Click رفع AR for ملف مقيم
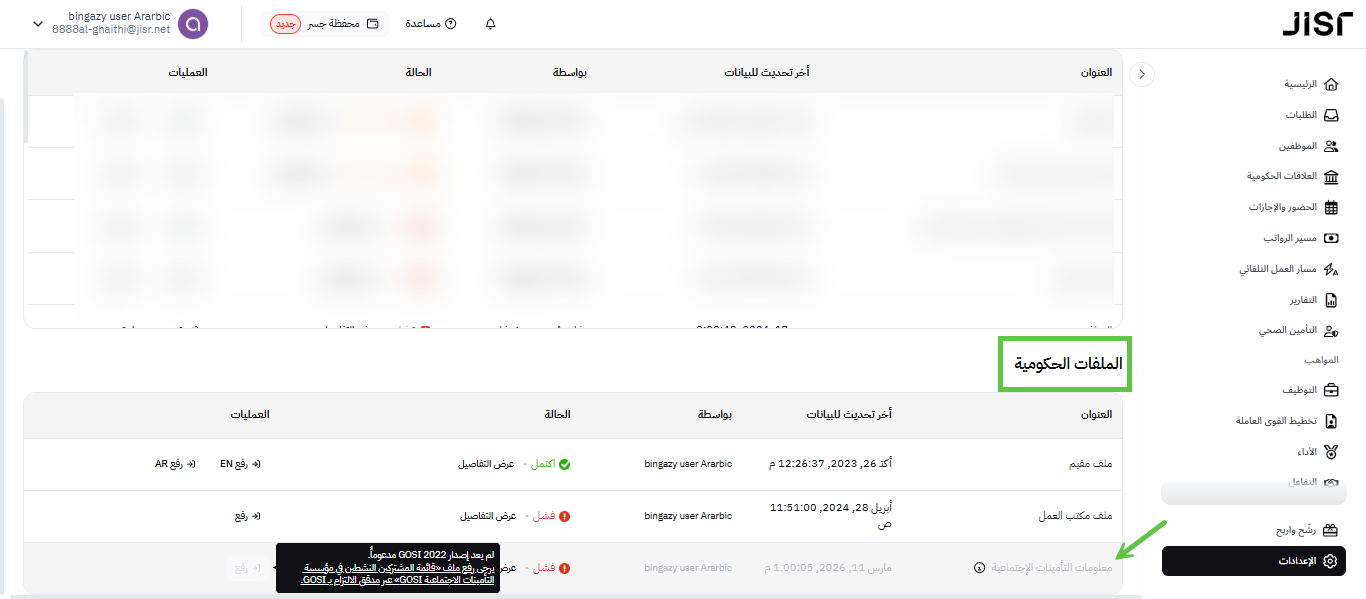Screen dimensions: 1366x599 [x=175, y=464]
